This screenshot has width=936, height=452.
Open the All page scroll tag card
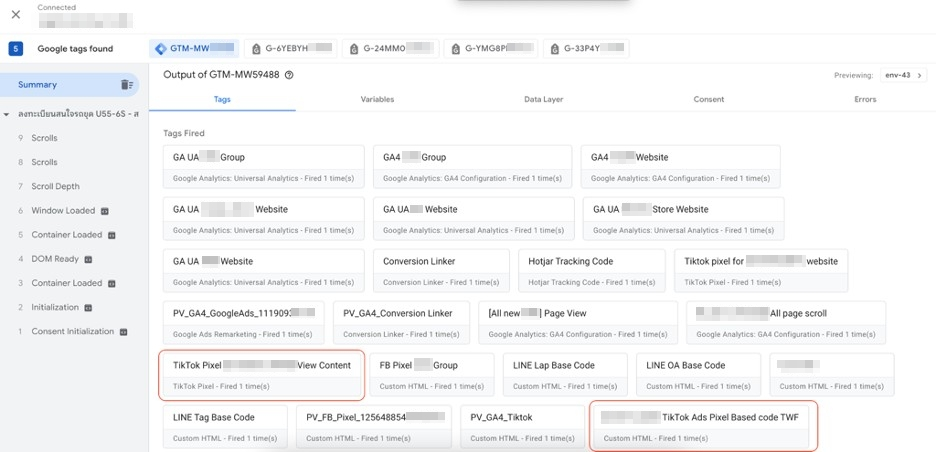pyautogui.click(x=786, y=322)
